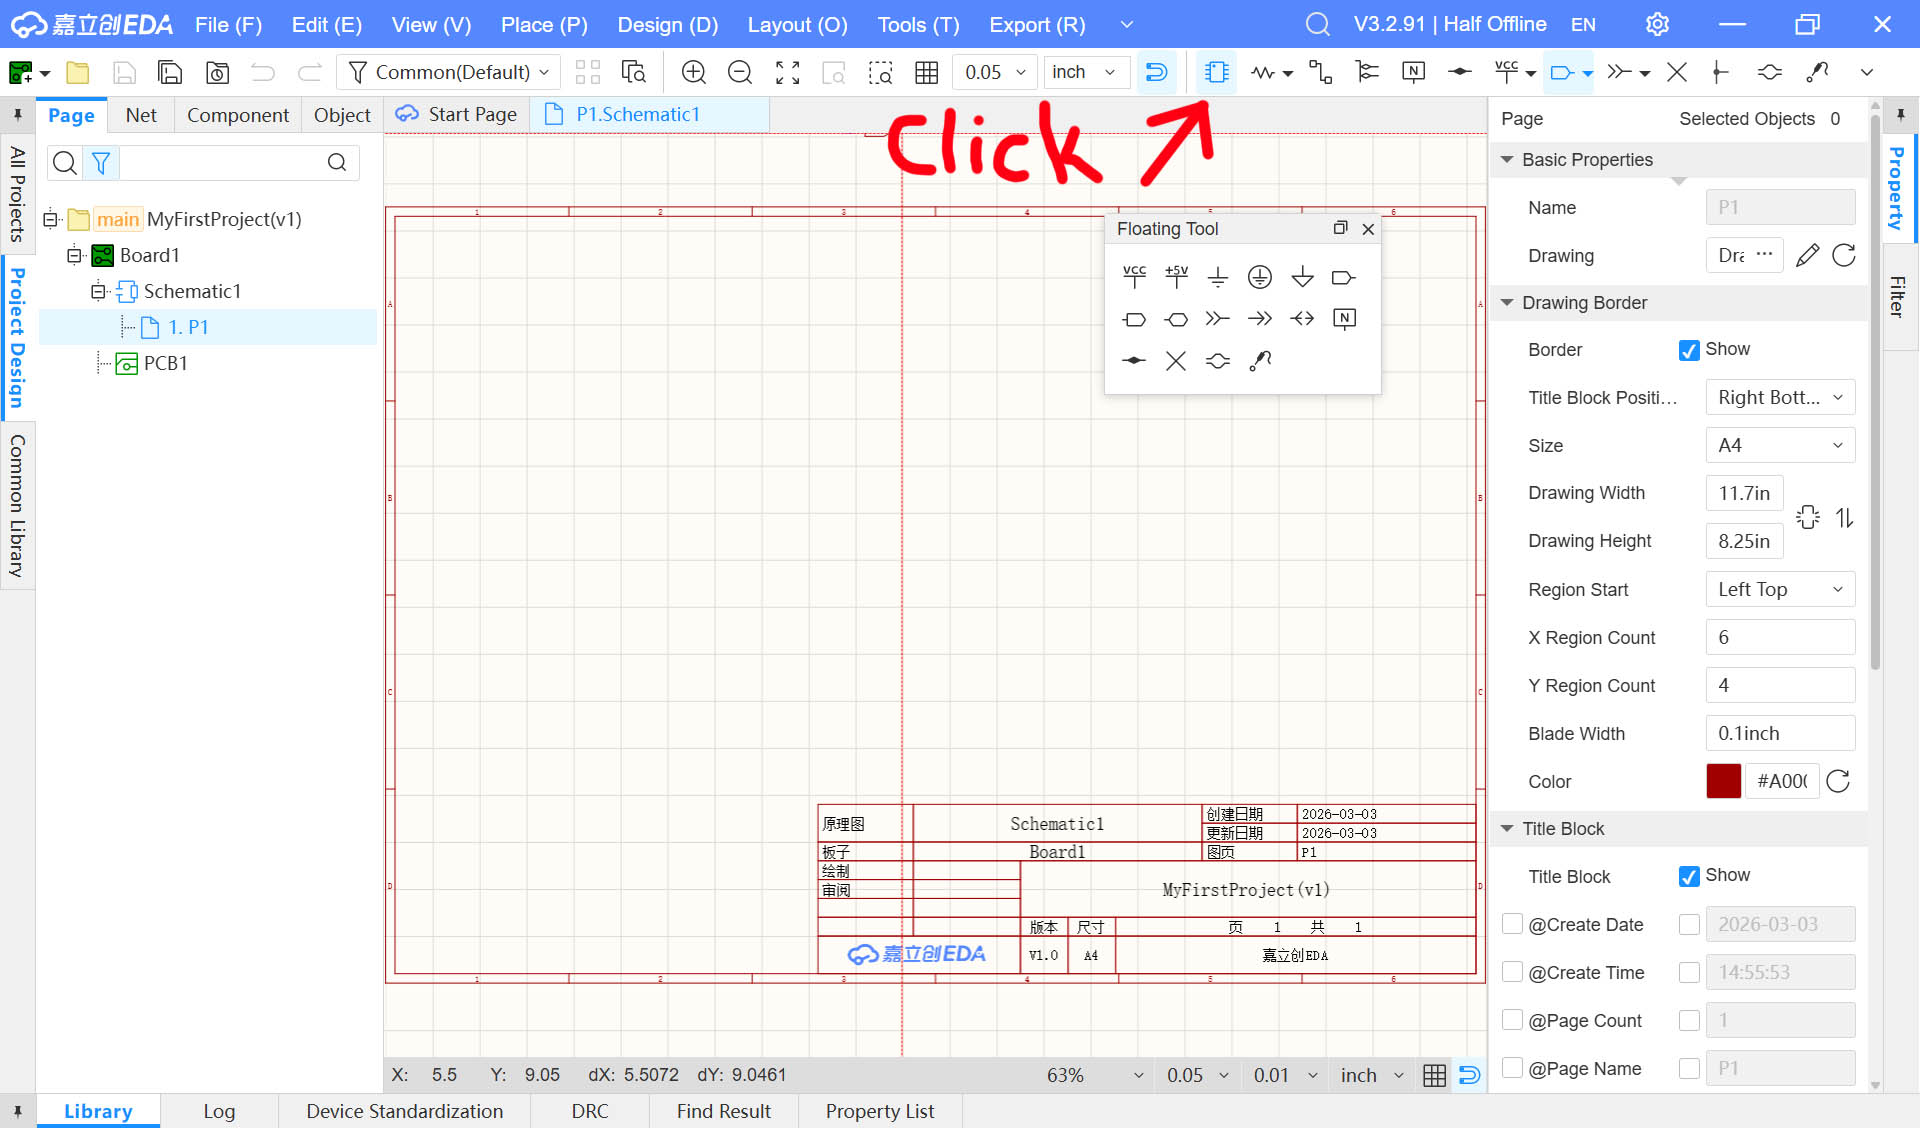1920x1128 pixels.
Task: Select PCB1 in the project tree
Action: tap(165, 363)
